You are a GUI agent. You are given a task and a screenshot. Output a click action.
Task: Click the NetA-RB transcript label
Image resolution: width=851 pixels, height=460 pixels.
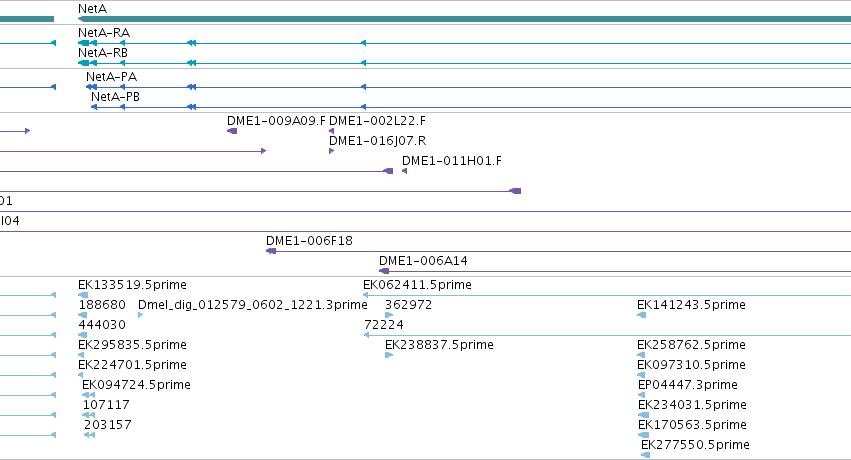(103, 53)
